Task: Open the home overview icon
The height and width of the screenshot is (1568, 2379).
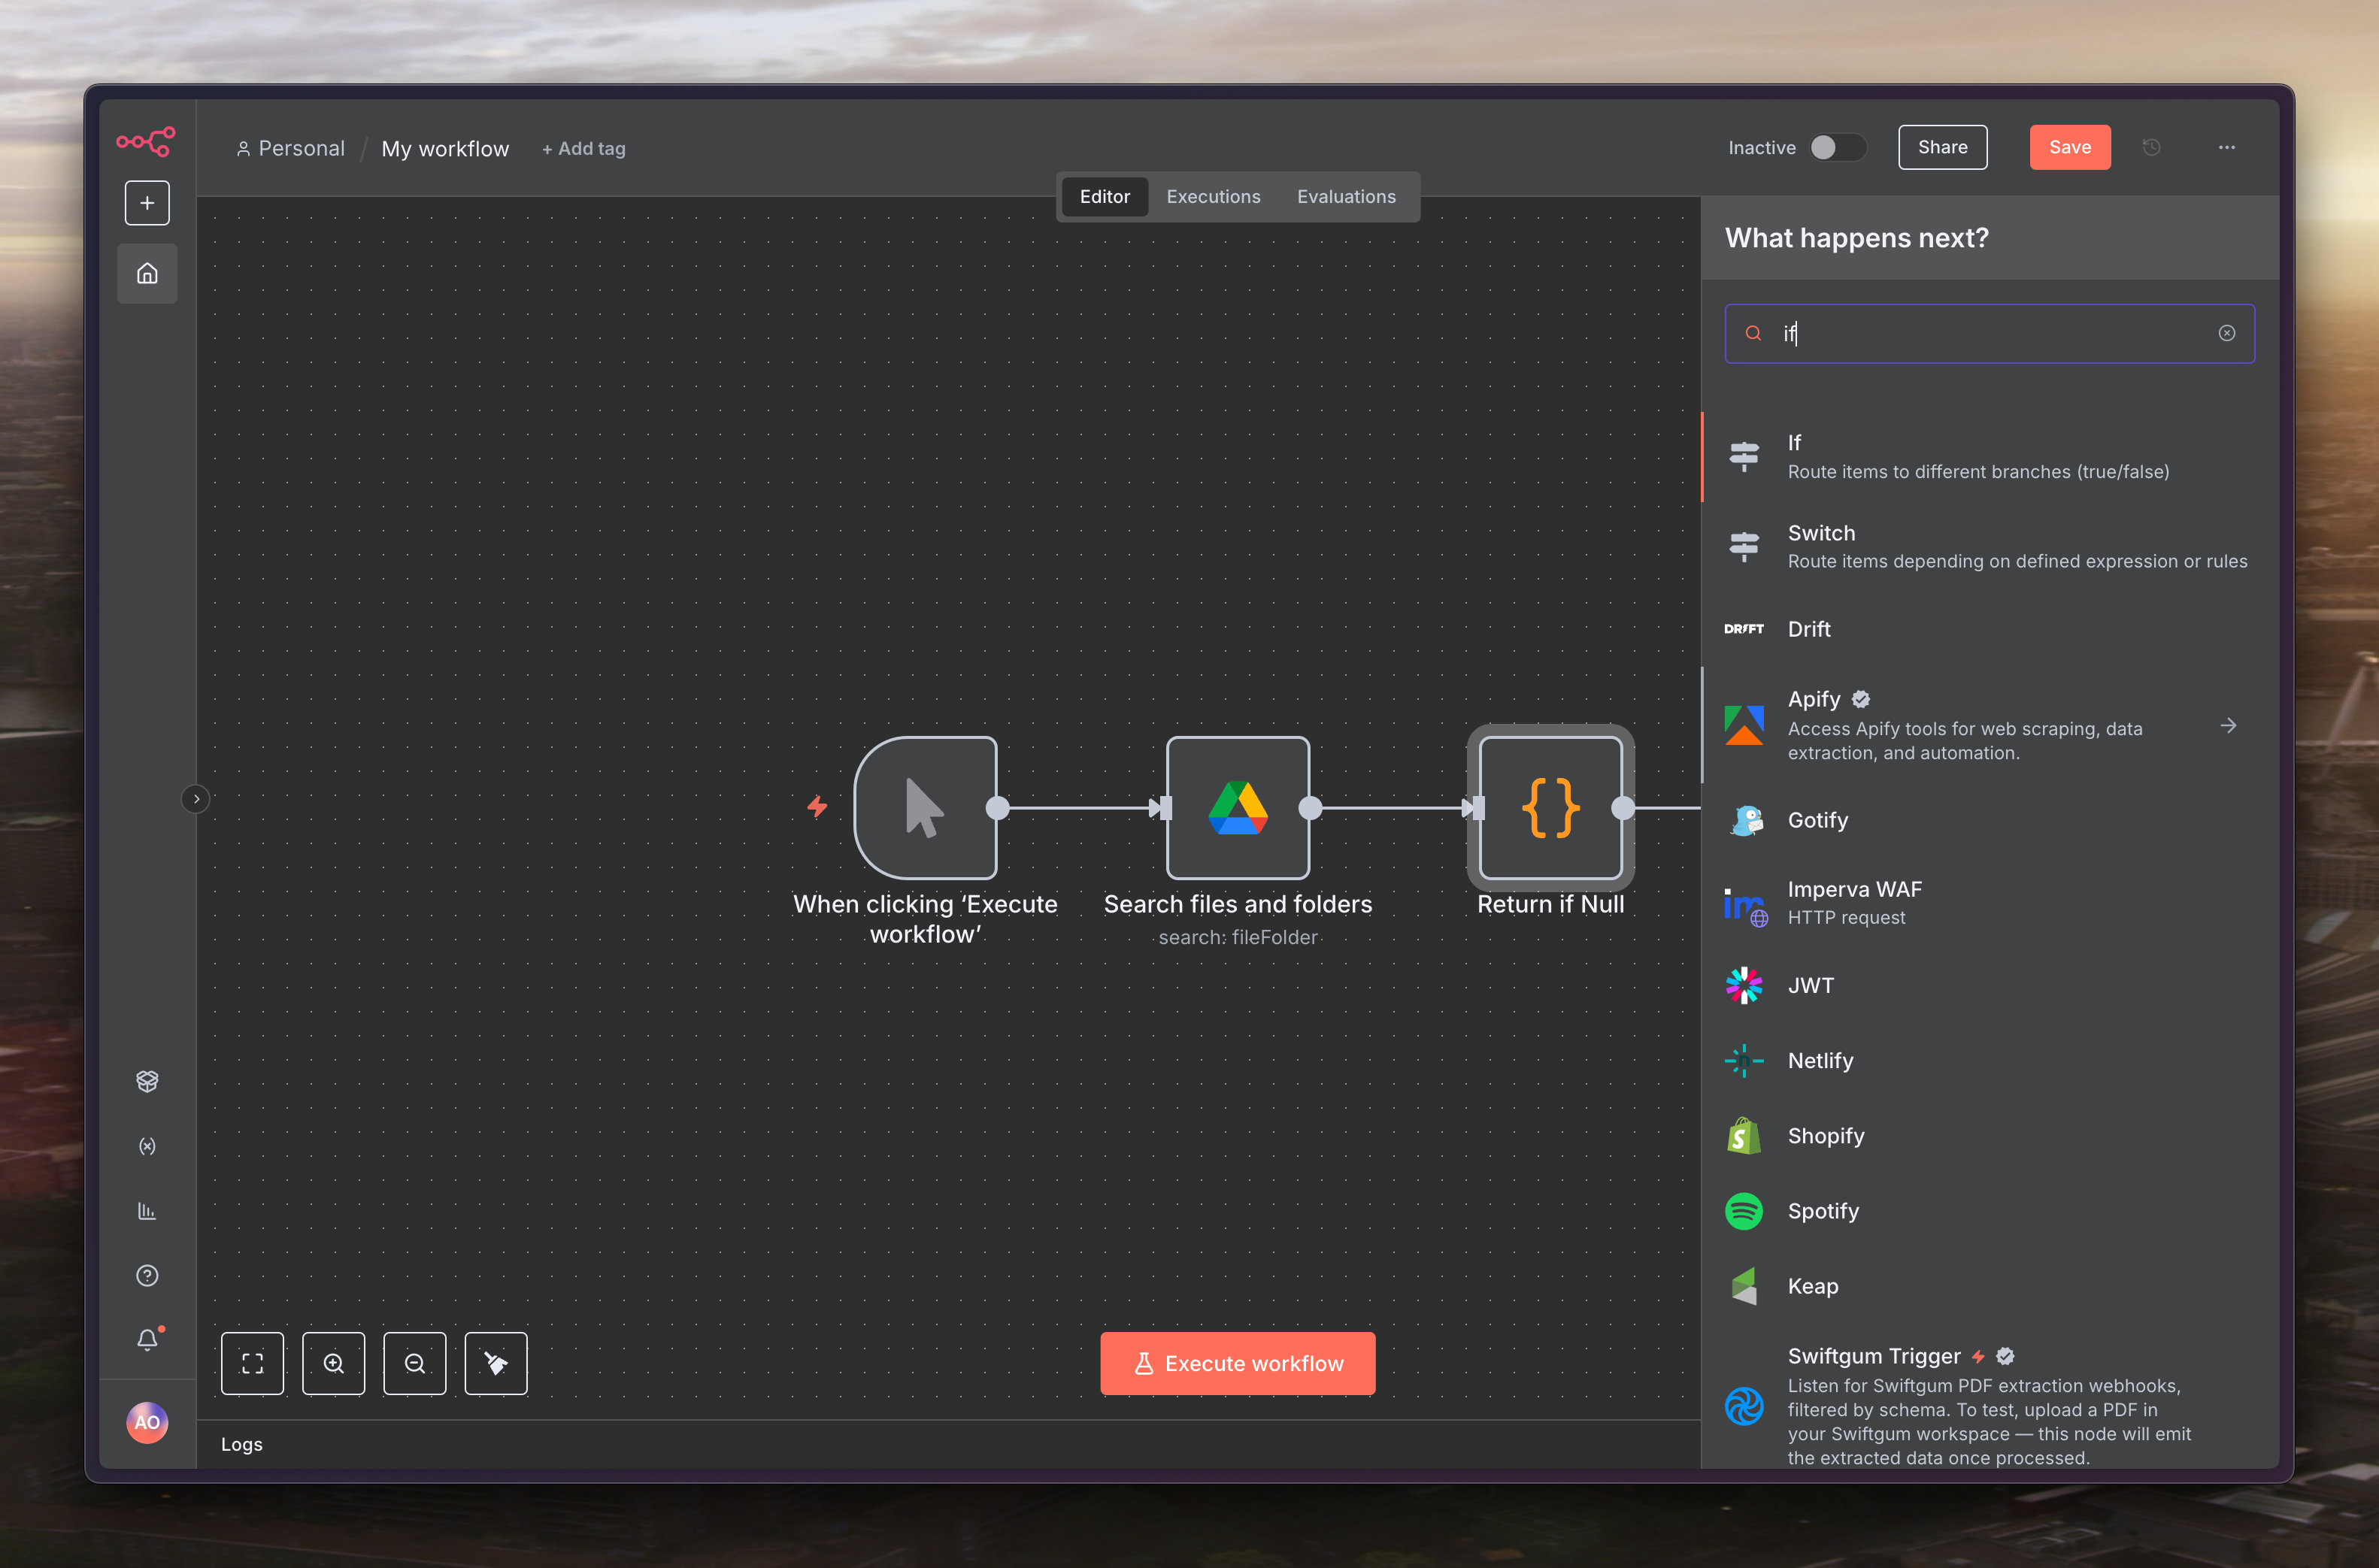Action: pos(147,273)
